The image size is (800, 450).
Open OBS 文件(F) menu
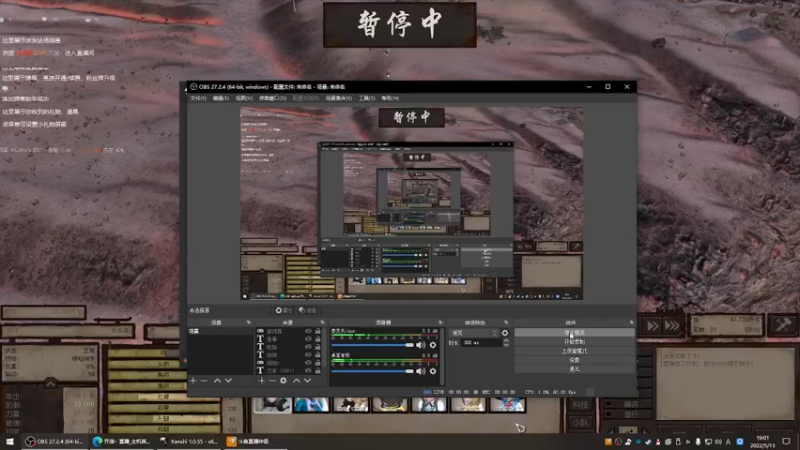tap(198, 98)
